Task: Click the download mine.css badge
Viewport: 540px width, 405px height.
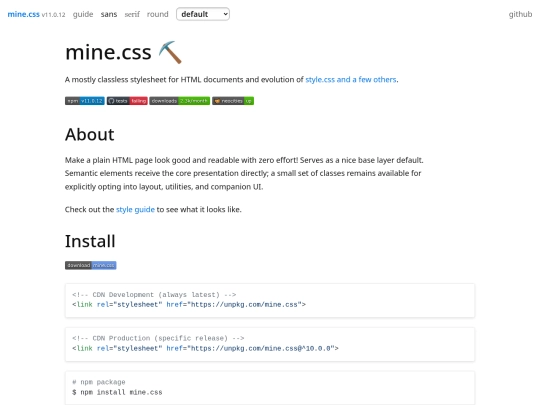Action: (x=91, y=265)
